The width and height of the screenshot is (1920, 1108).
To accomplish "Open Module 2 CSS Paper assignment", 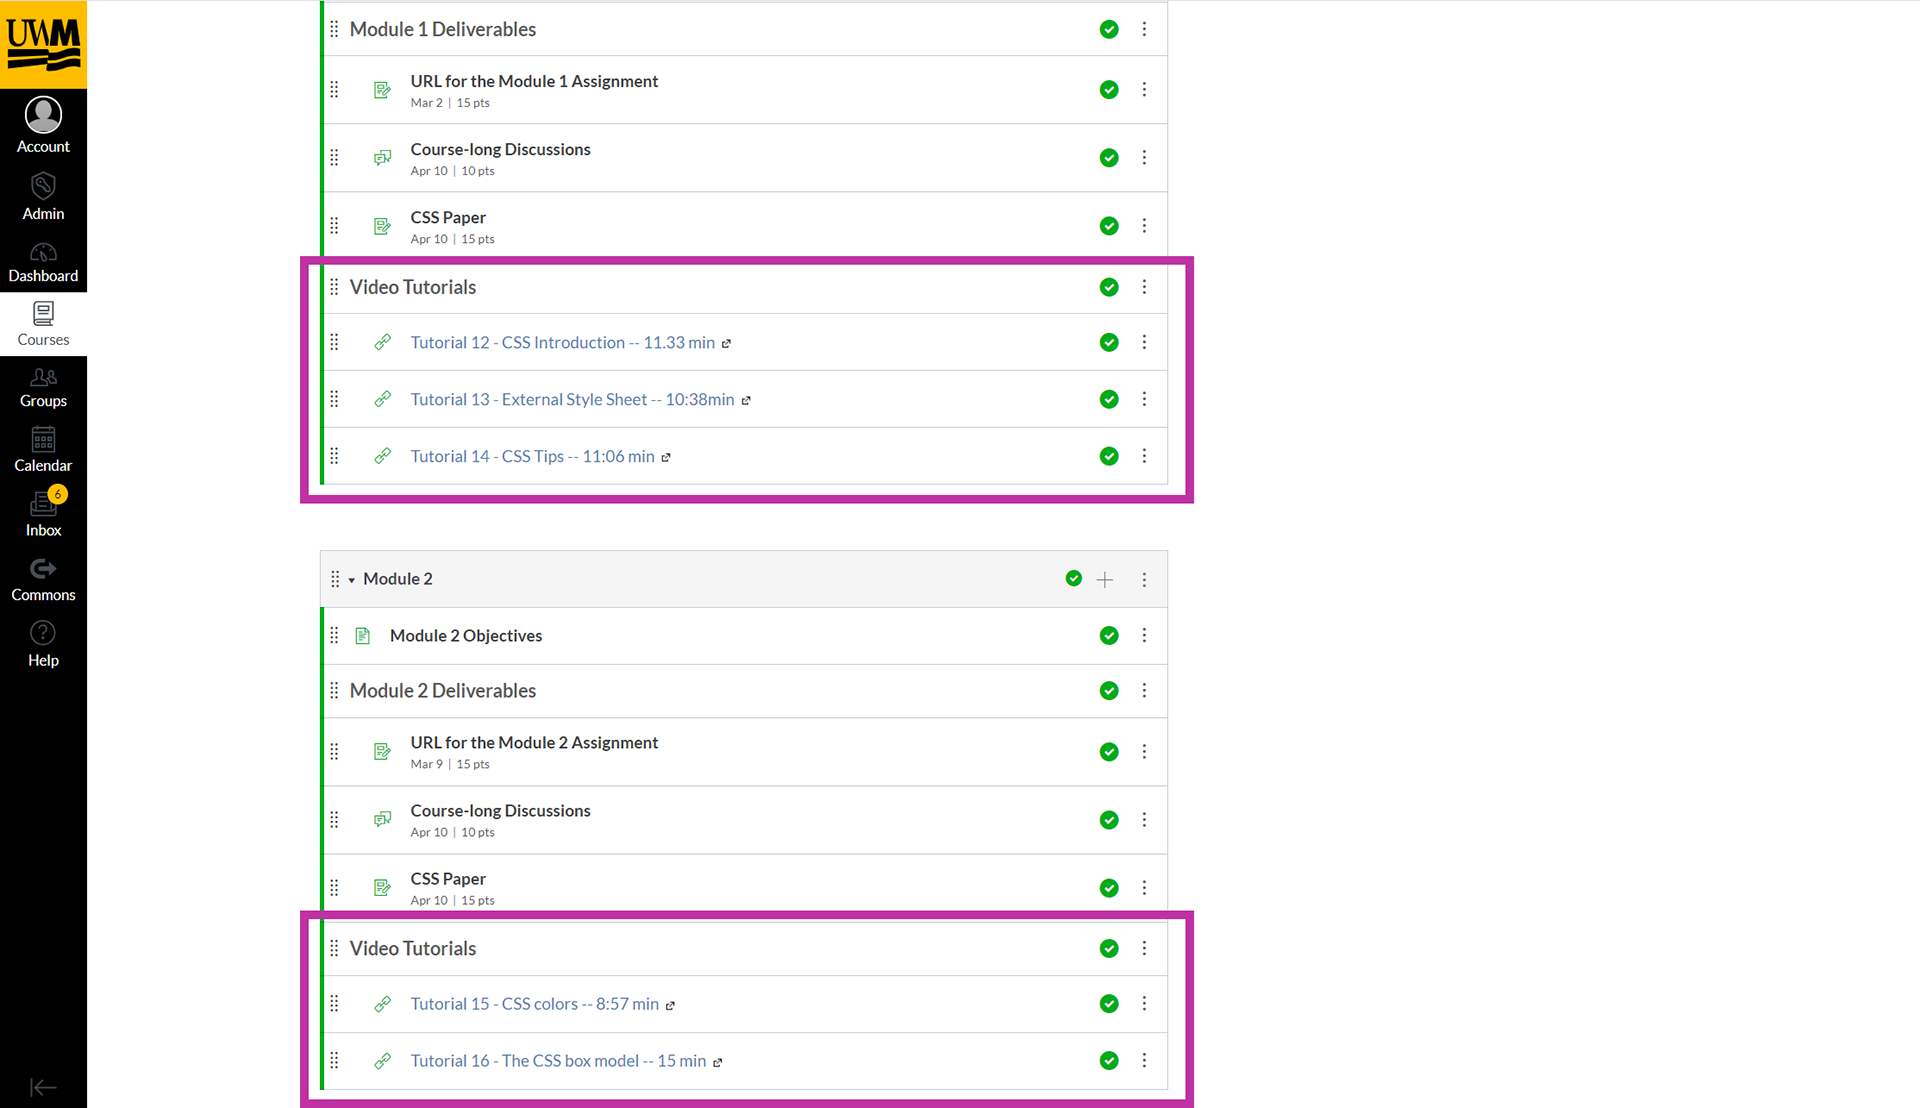I will 448,879.
